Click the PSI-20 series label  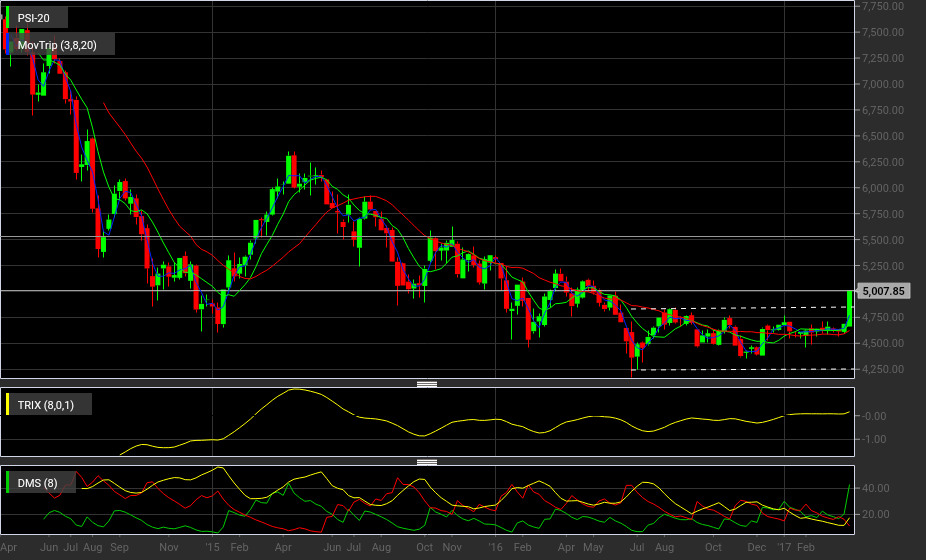[x=34, y=18]
